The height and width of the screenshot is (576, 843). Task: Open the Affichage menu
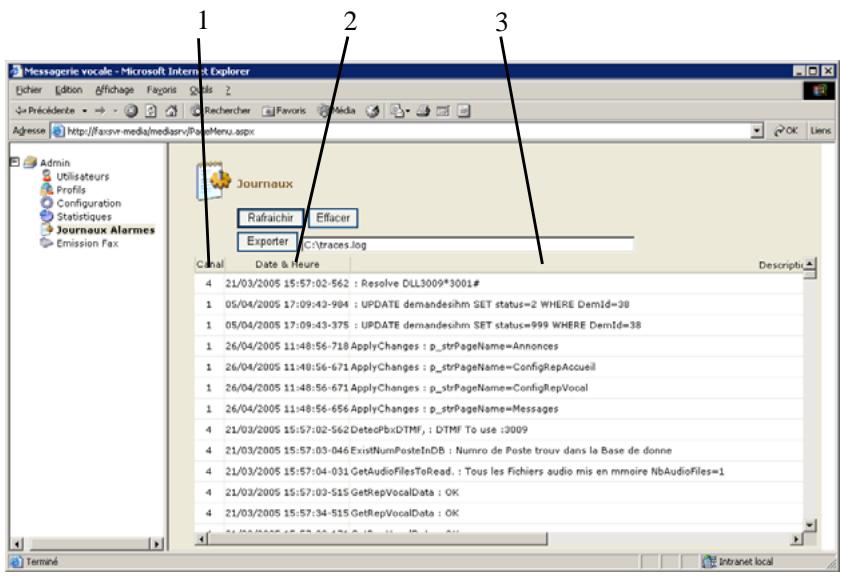[x=115, y=90]
